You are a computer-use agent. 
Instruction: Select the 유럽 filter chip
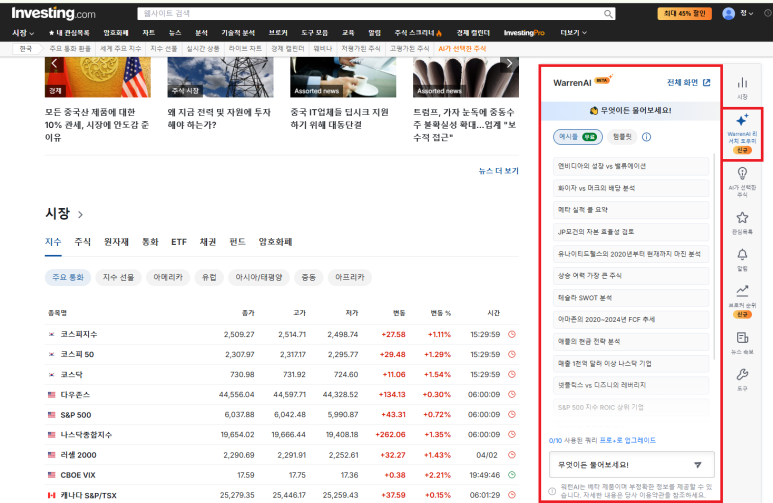(209, 277)
